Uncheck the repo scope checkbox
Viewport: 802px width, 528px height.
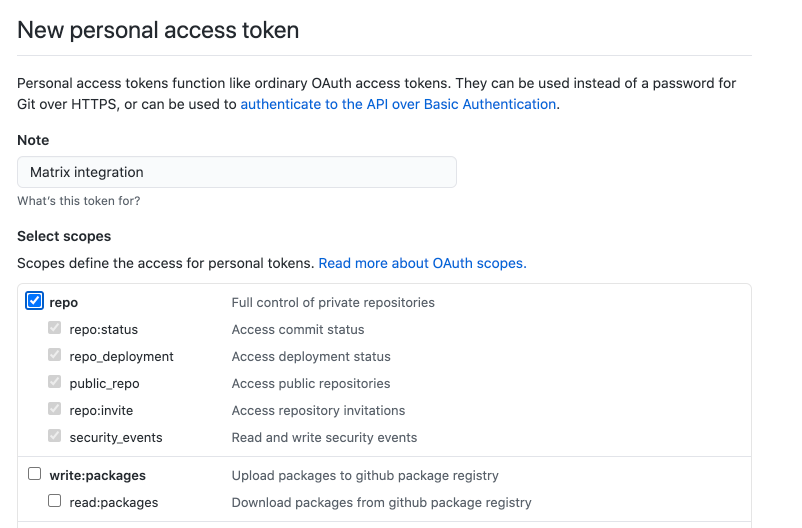[x=34, y=301]
